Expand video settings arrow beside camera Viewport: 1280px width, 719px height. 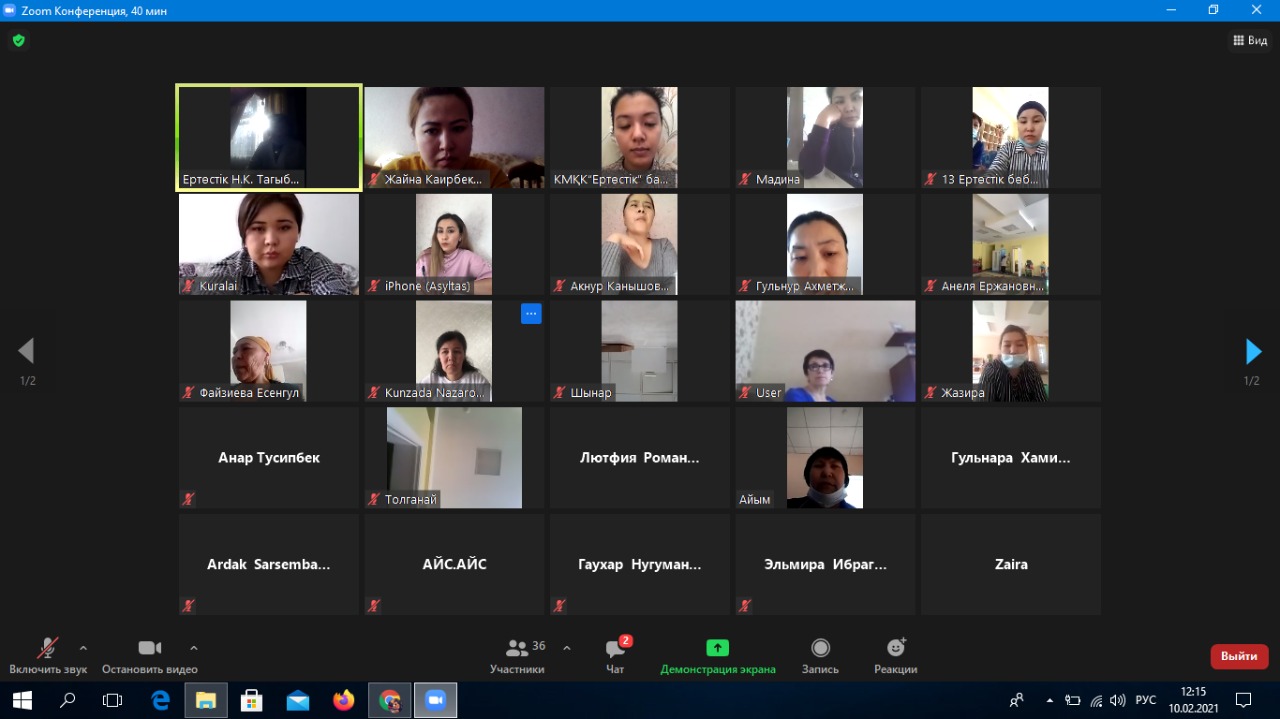(194, 648)
